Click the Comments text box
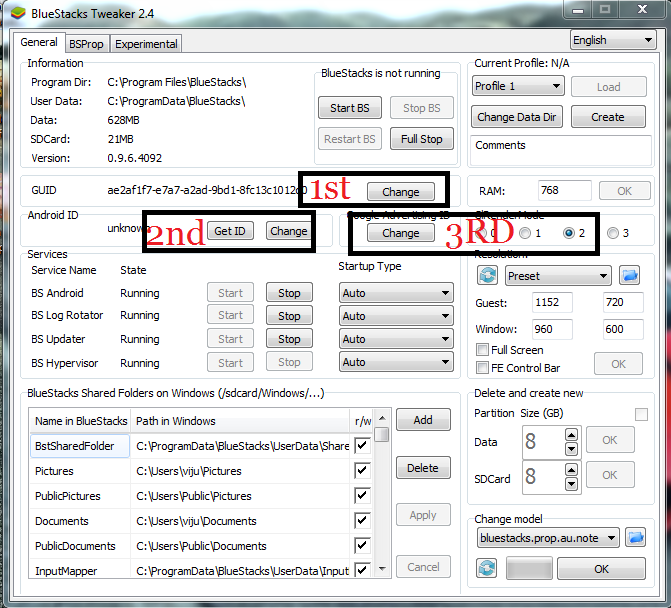This screenshot has height=608, width=671. pyautogui.click(x=561, y=150)
